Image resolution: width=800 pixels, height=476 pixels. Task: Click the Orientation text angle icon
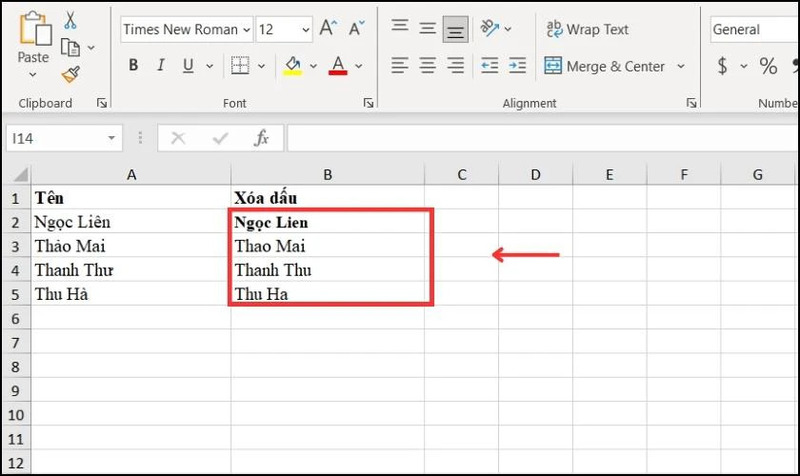pyautogui.click(x=489, y=28)
